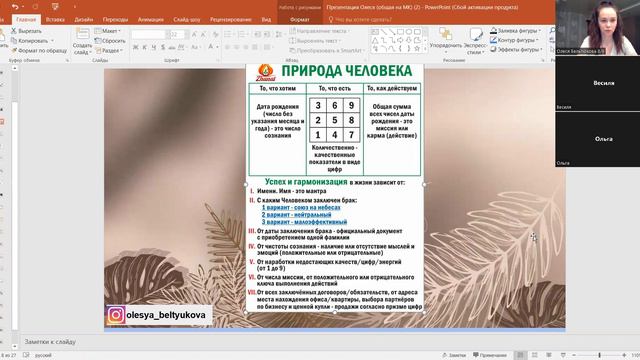Expand the shapes gallery more arrow
The width and height of the screenshot is (640, 360).
[425, 49]
